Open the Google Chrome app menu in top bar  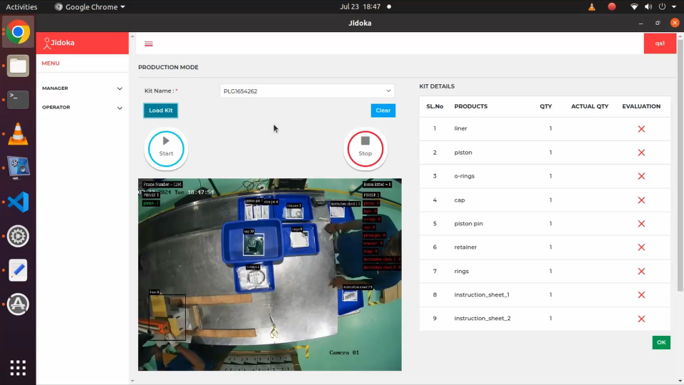coord(89,7)
